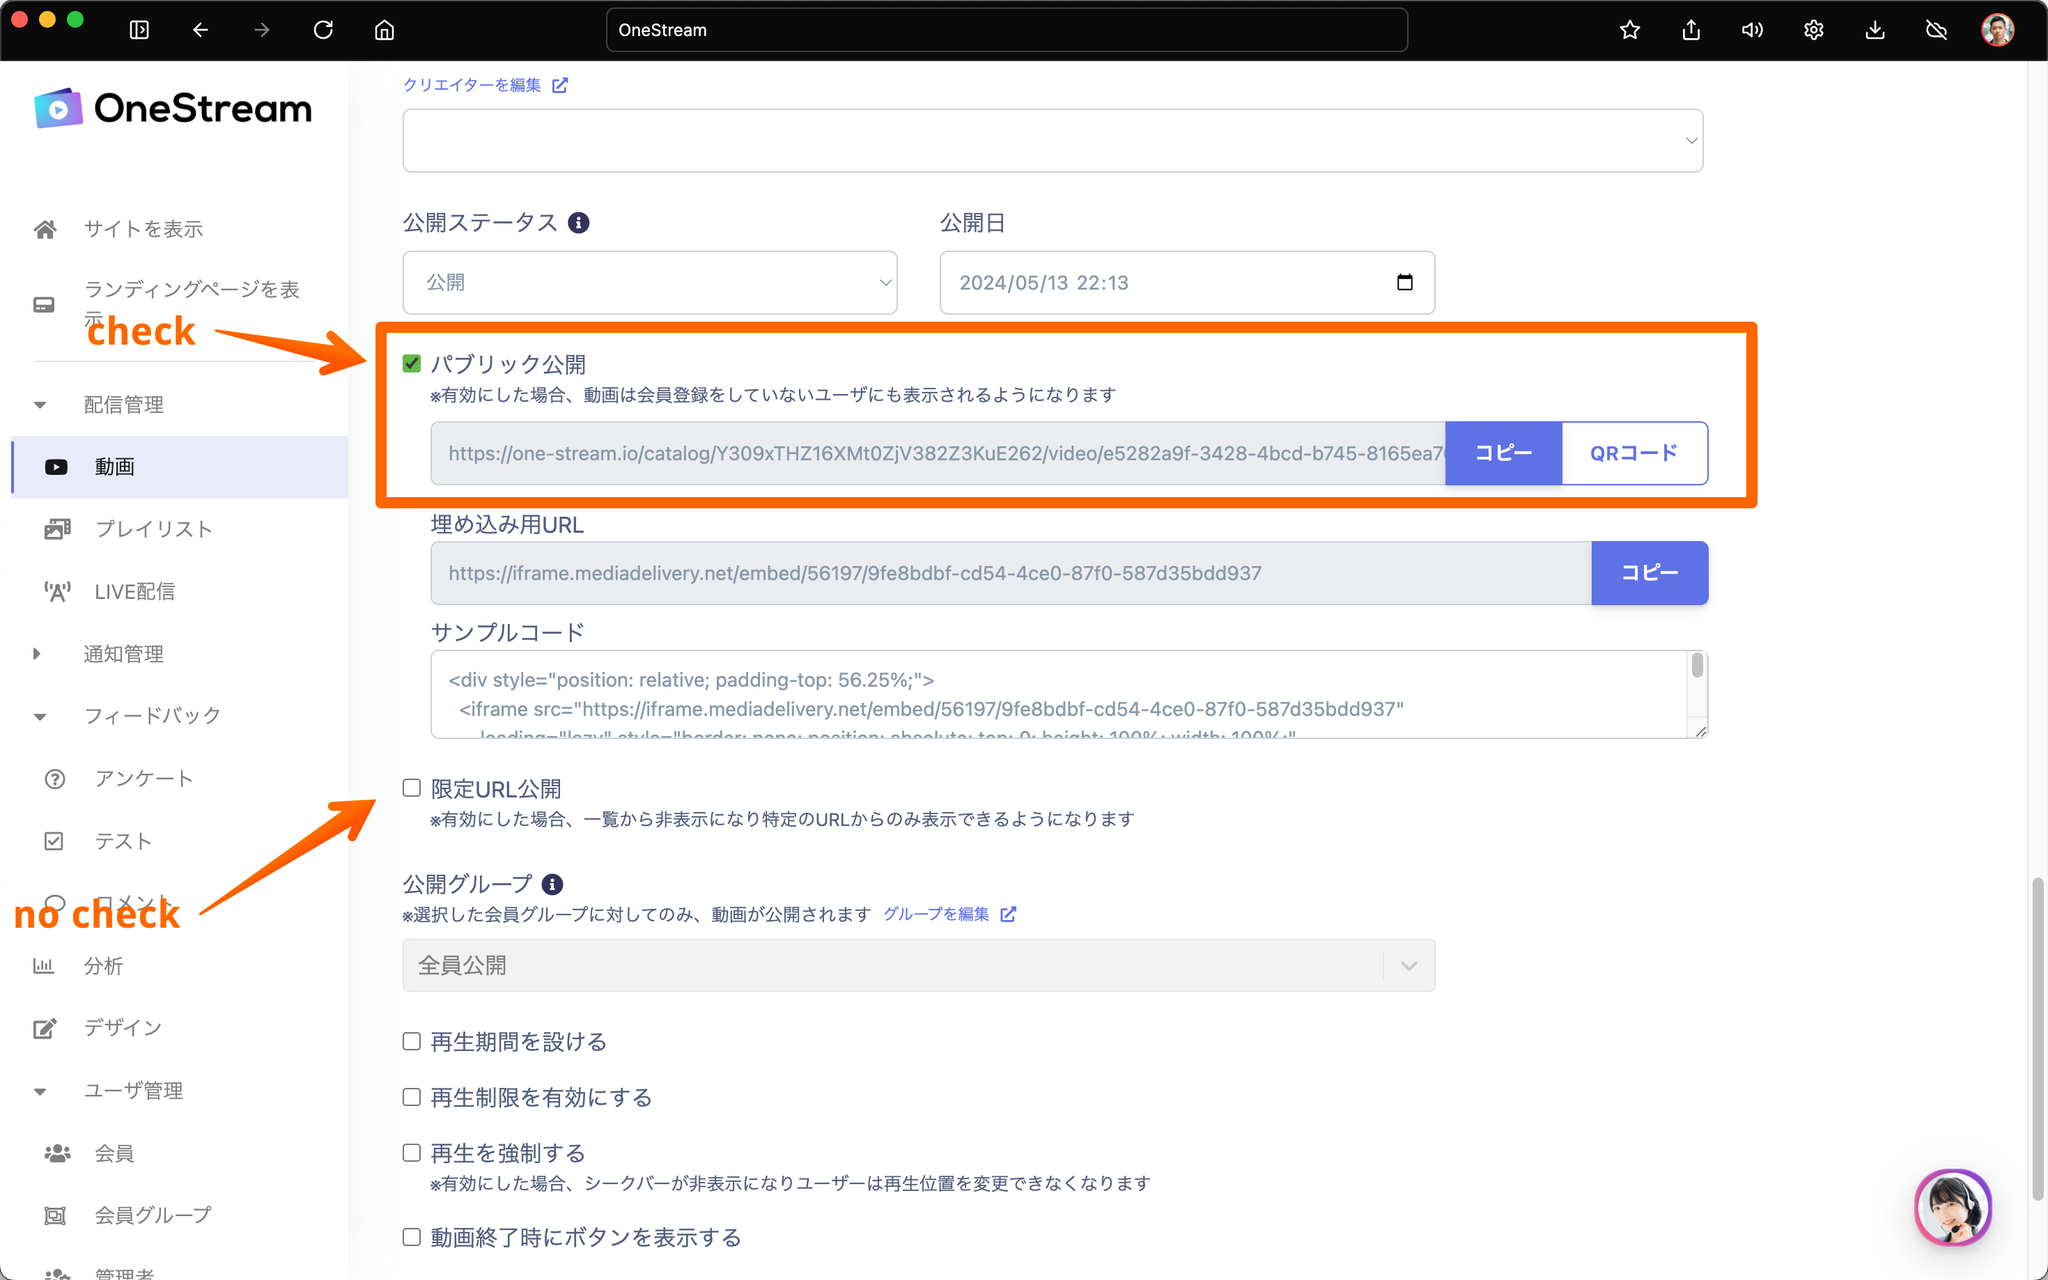Image resolution: width=2048 pixels, height=1280 pixels.
Task: Click the info icon beside 公開グループ
Action: [x=552, y=884]
